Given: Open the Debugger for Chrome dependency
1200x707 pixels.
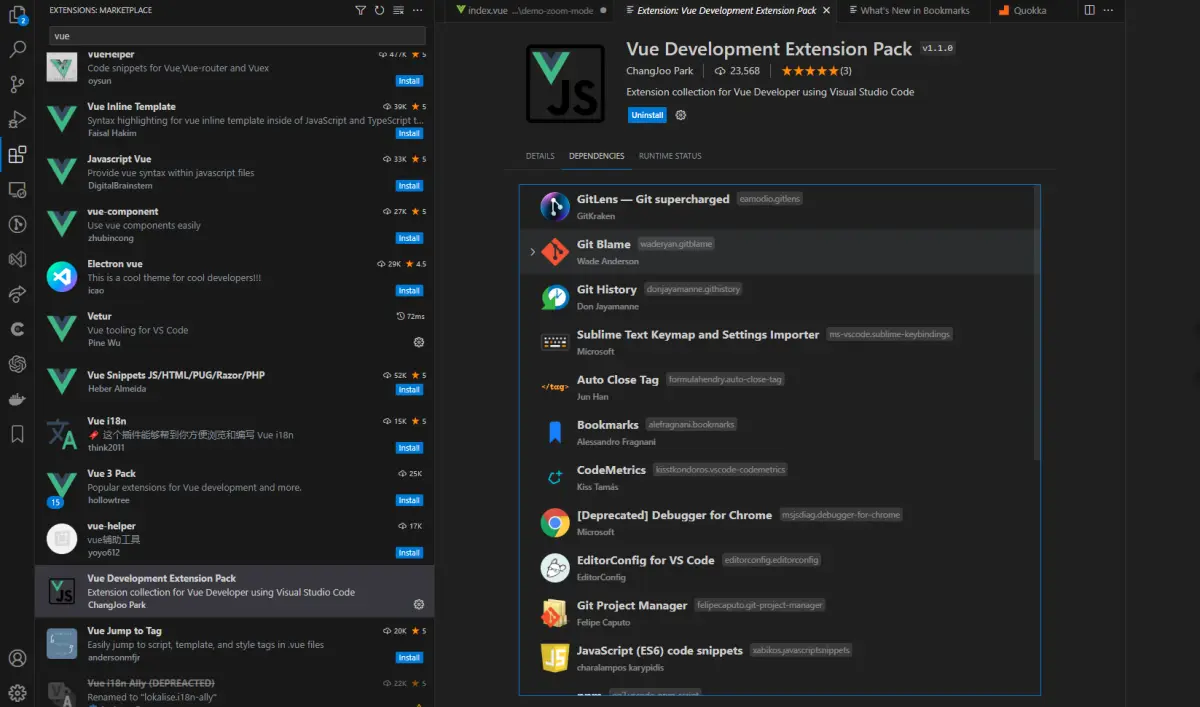Looking at the screenshot, I should (x=780, y=522).
